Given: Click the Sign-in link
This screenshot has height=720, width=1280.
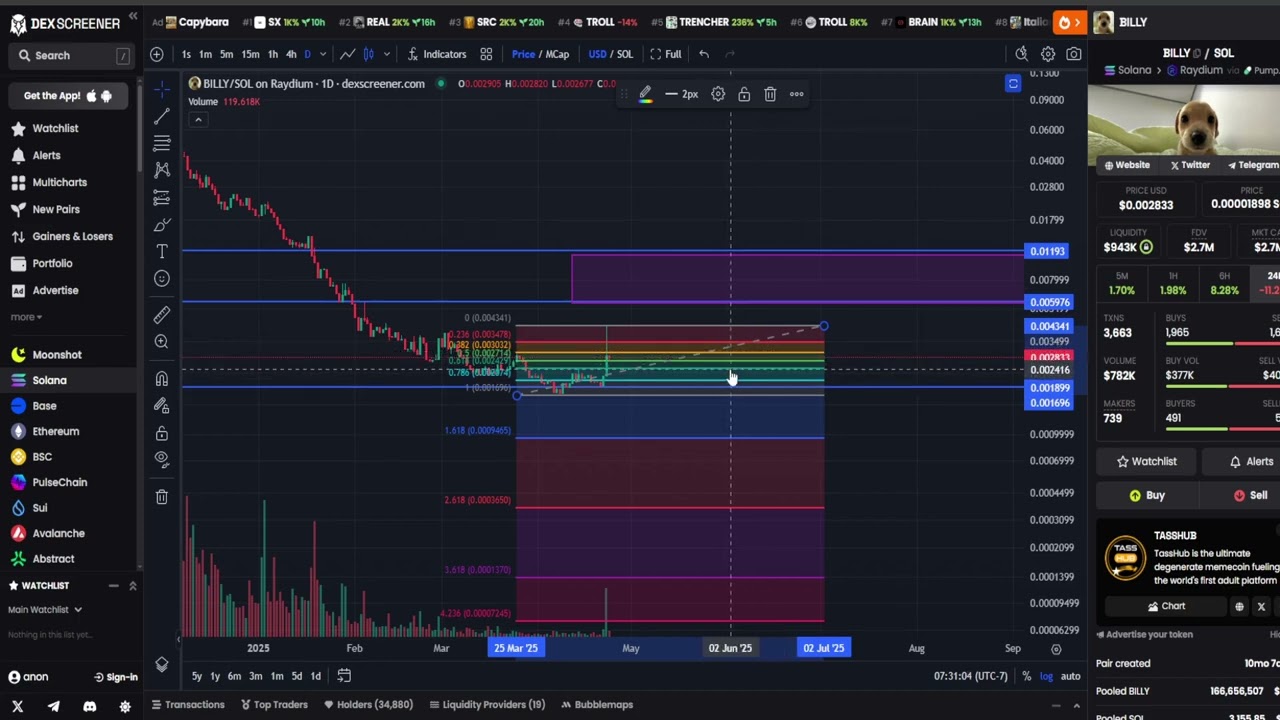Looking at the screenshot, I should pyautogui.click(x=115, y=677).
